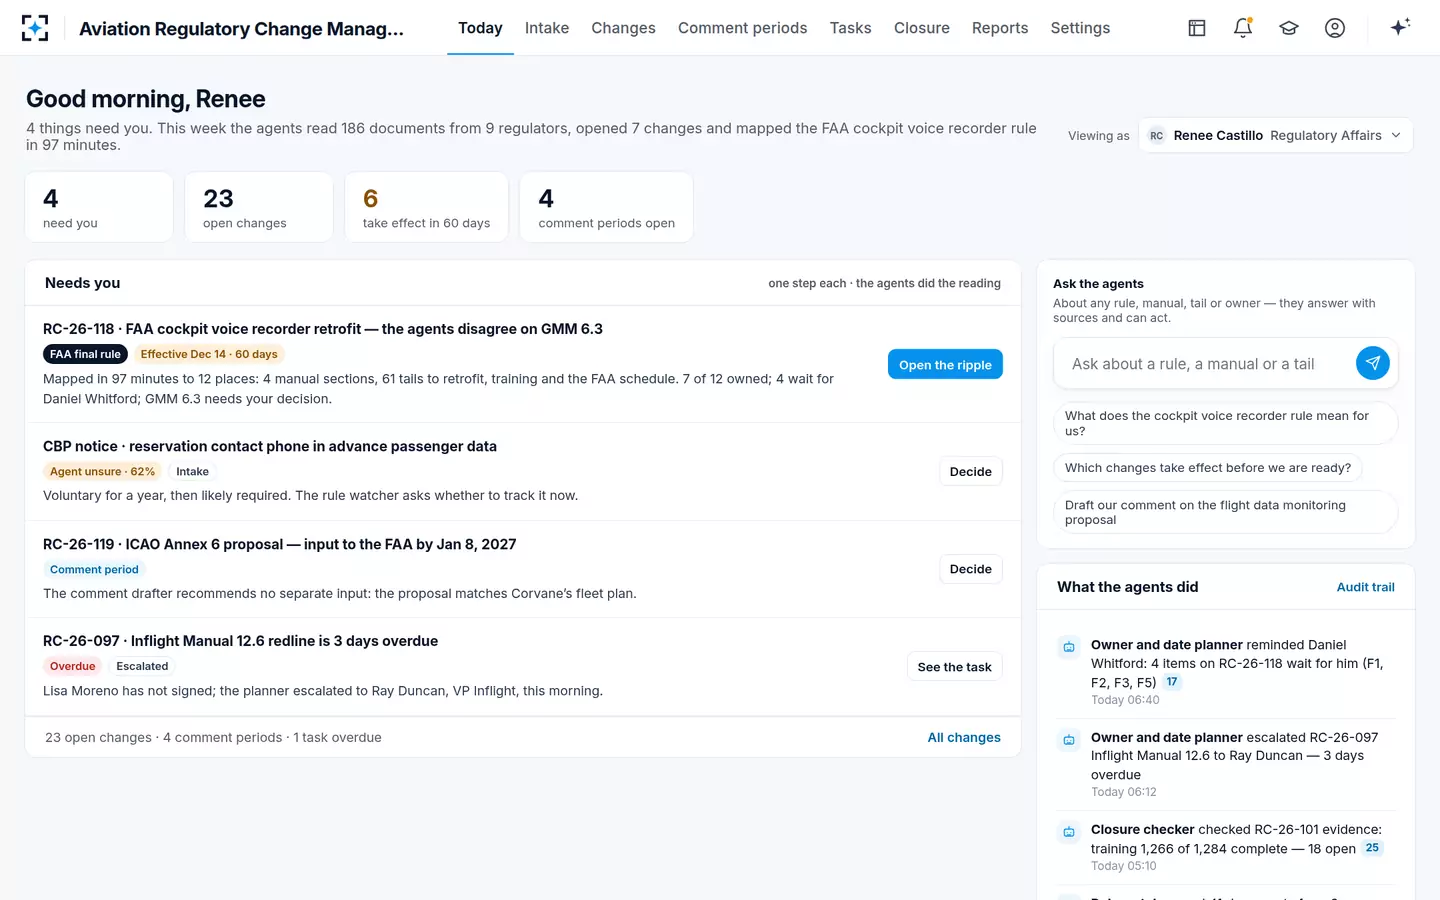Open the Audit trail link
The height and width of the screenshot is (900, 1440).
(1365, 587)
